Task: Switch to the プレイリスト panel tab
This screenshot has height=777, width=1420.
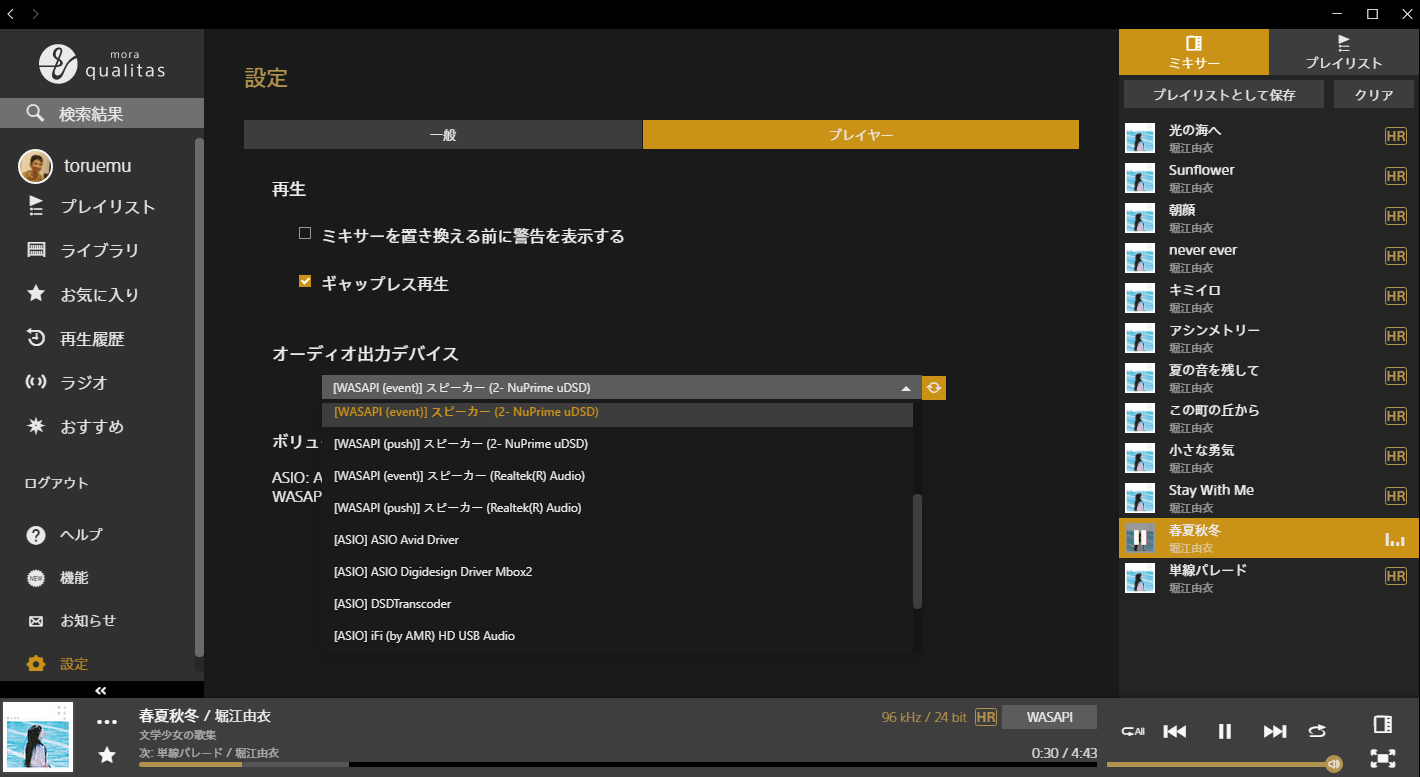Action: 1344,52
